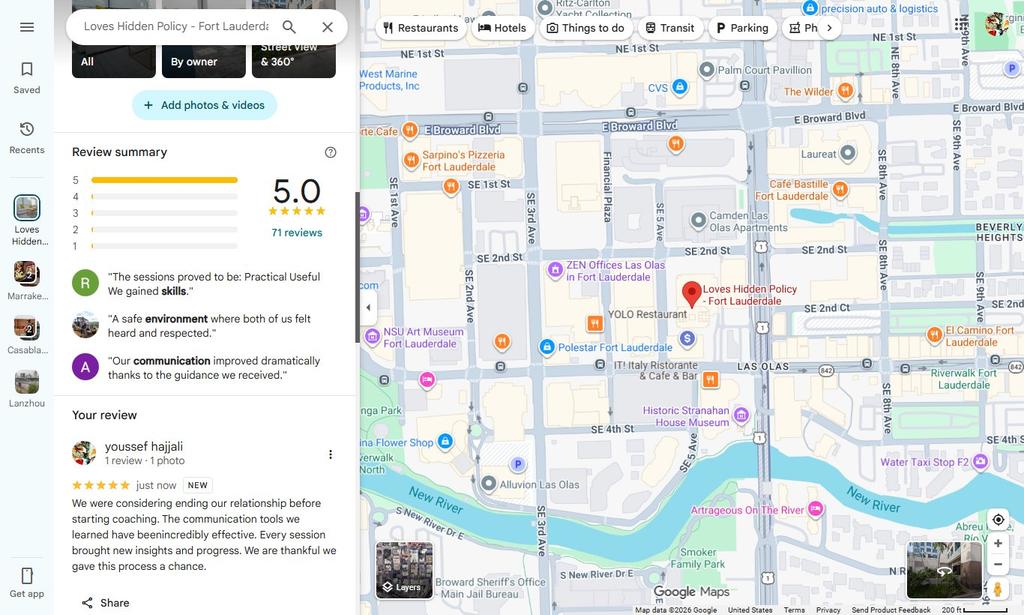Clear the search with X icon
Viewport: 1024px width, 615px height.
328,27
